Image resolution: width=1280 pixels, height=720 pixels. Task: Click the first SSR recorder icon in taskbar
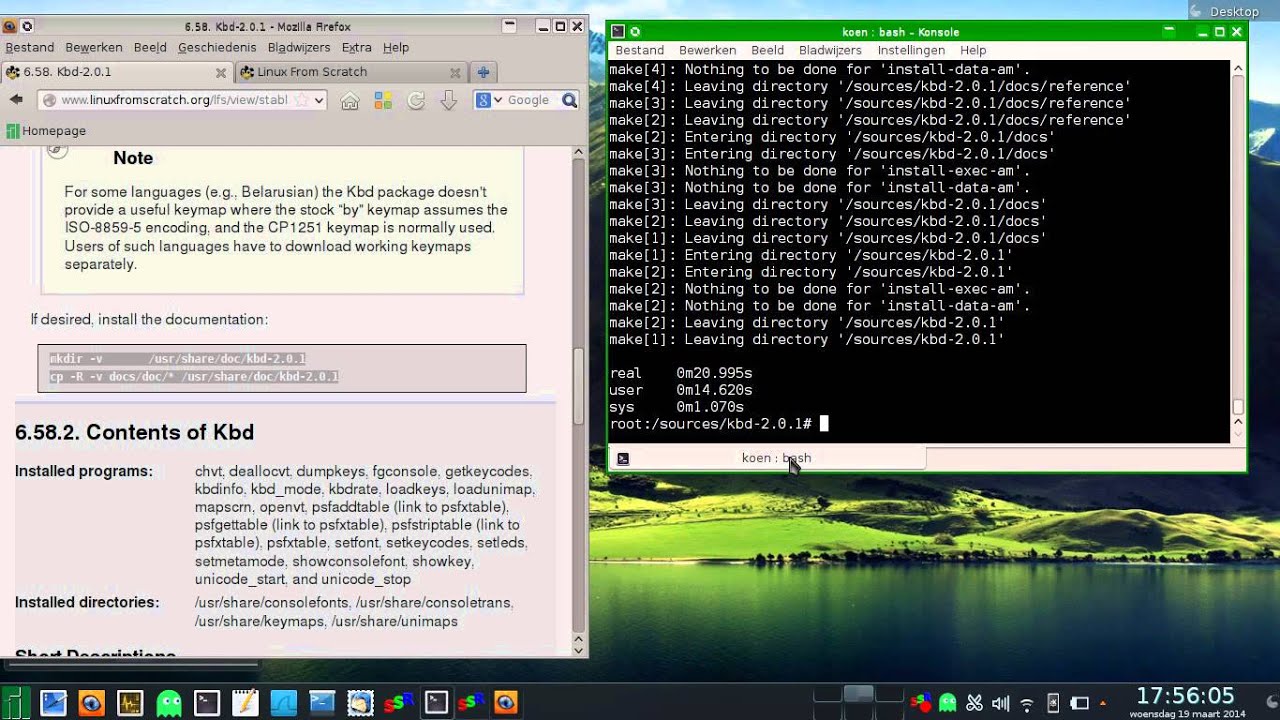tap(398, 703)
